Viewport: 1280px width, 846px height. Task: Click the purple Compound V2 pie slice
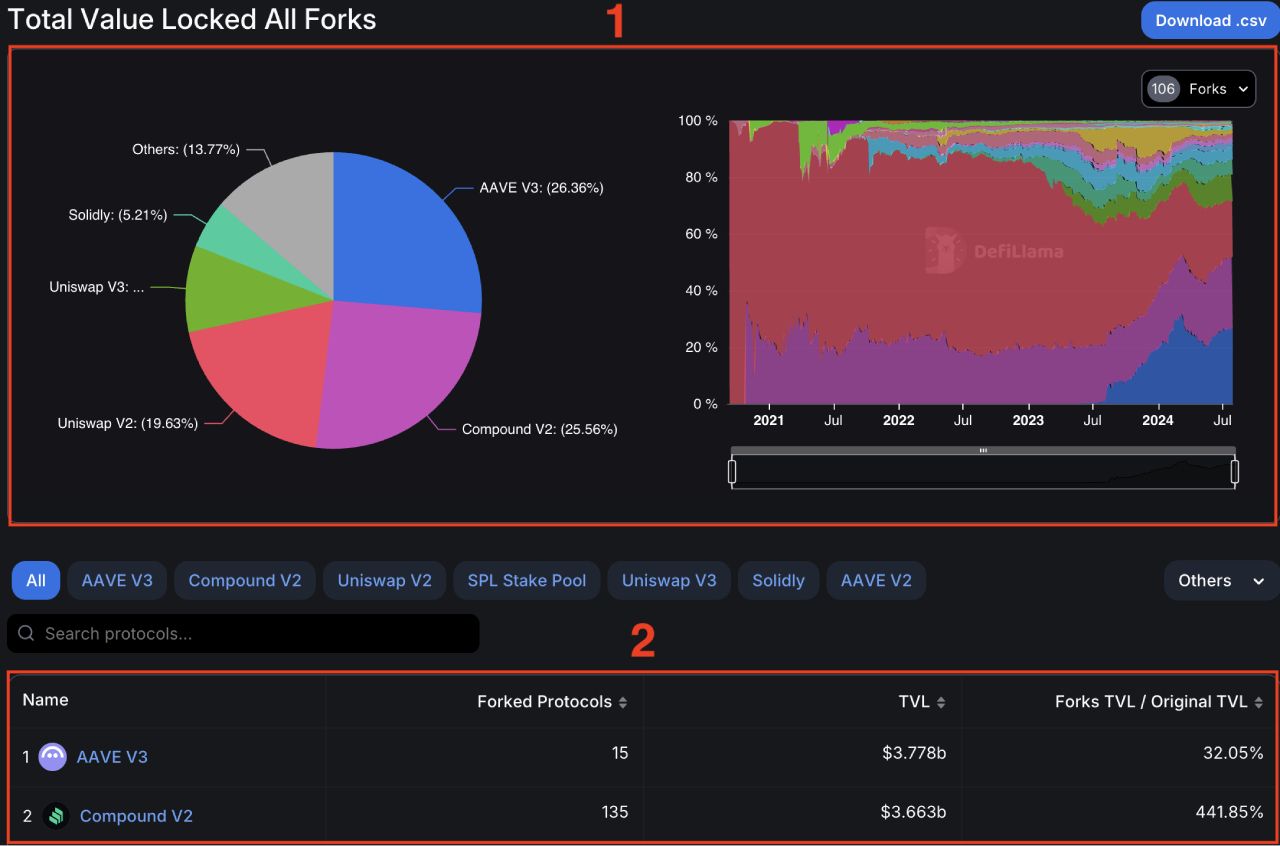(400, 375)
